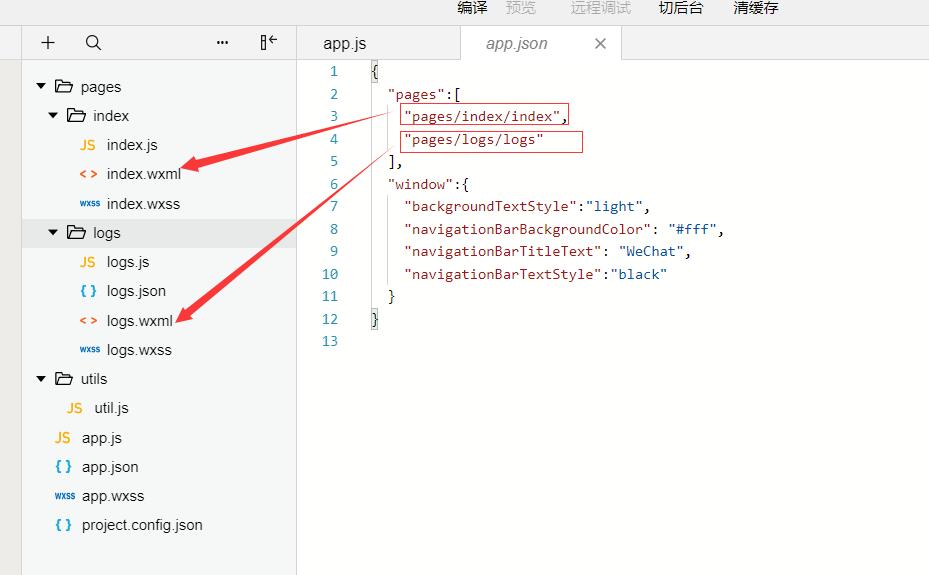
Task: Click the "pages/index/index" string in the editor
Action: coord(482,116)
